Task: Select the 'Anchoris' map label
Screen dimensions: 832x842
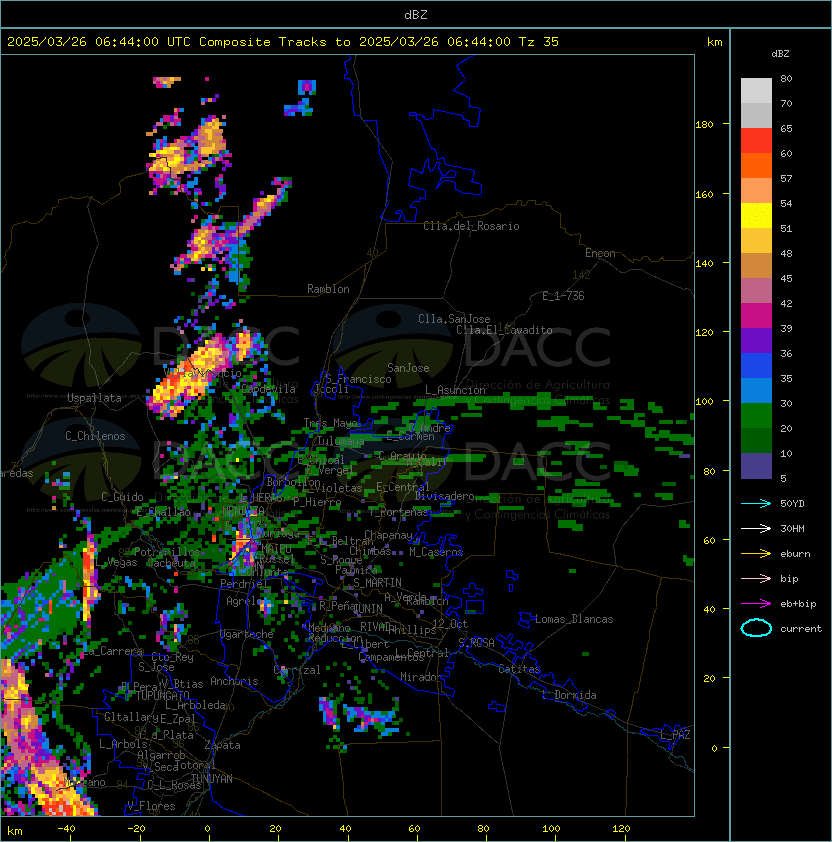Action: click(234, 681)
